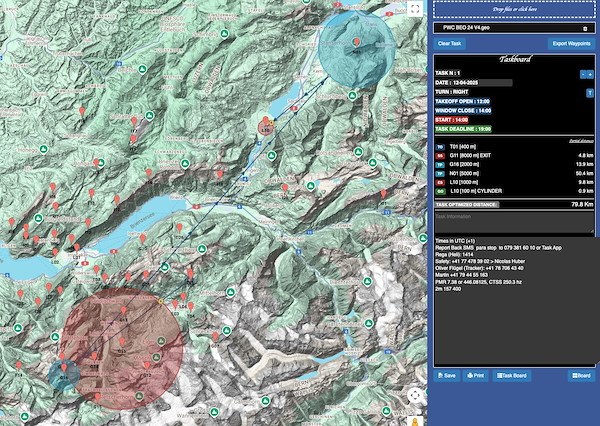
Task: Click the T14 waypoint marker on map
Action: click(18, 366)
